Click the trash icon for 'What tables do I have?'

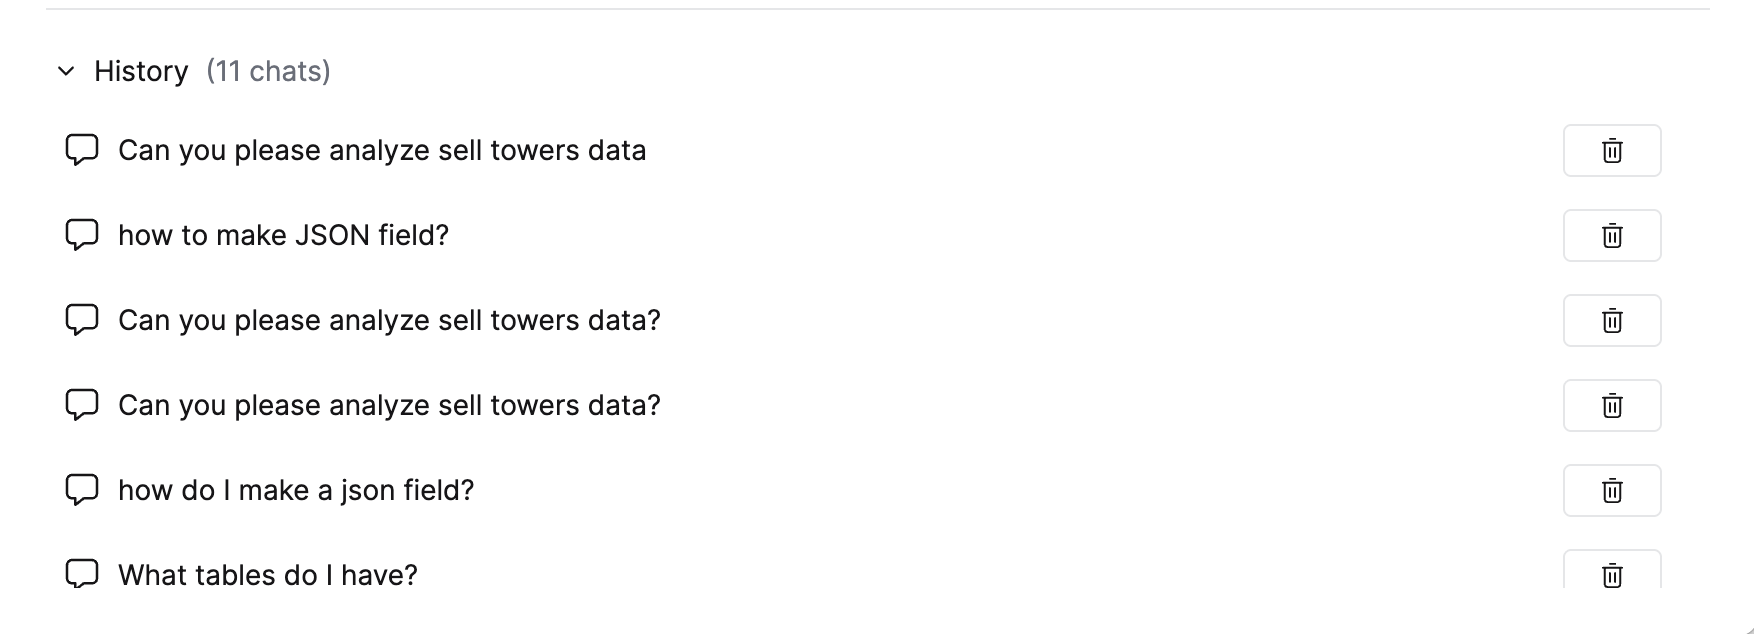tap(1611, 575)
